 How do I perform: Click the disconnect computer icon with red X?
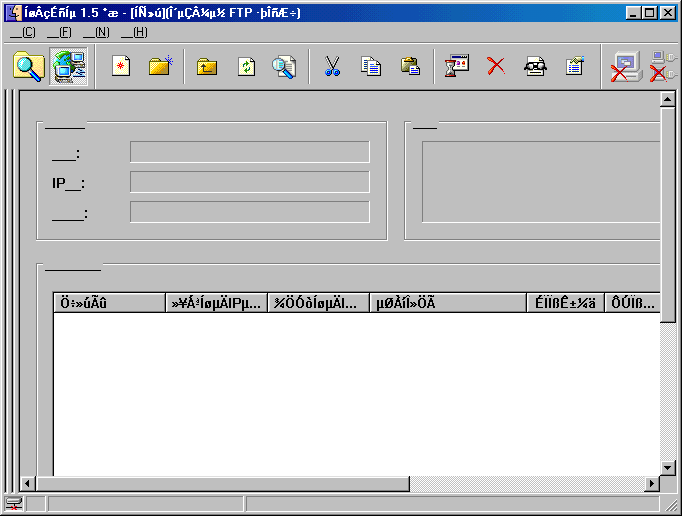coord(627,67)
